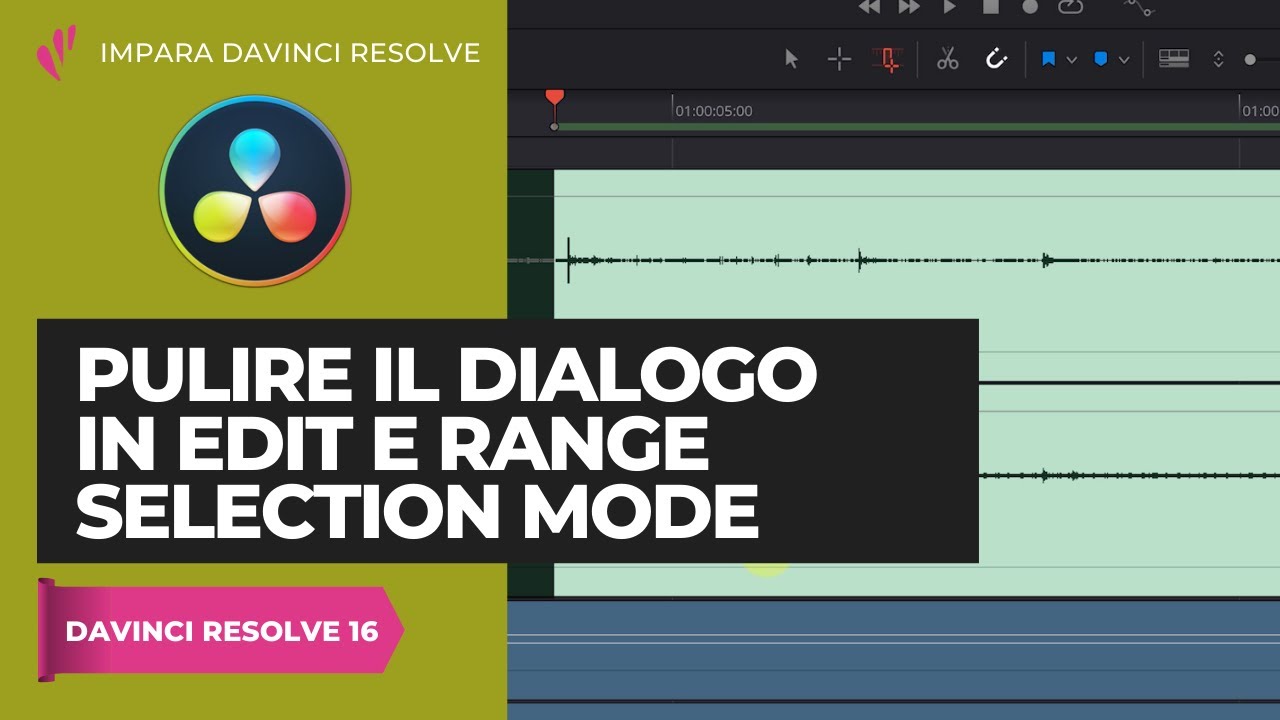Select the crosshair range selection tool
The image size is (1280, 720).
839,59
